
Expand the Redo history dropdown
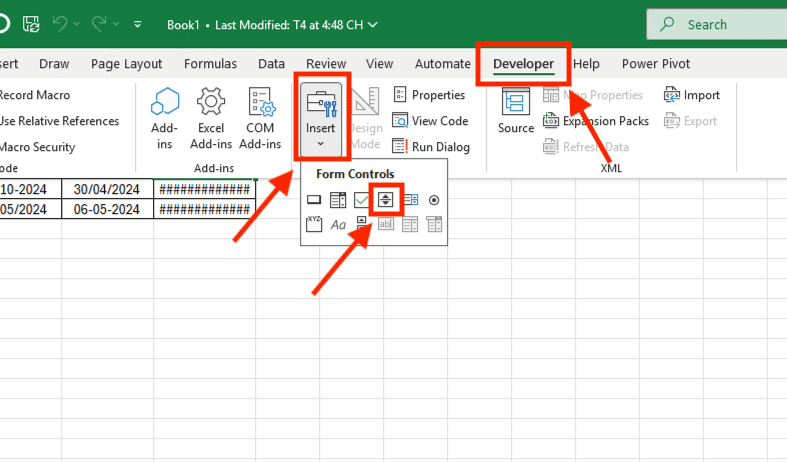click(x=116, y=24)
